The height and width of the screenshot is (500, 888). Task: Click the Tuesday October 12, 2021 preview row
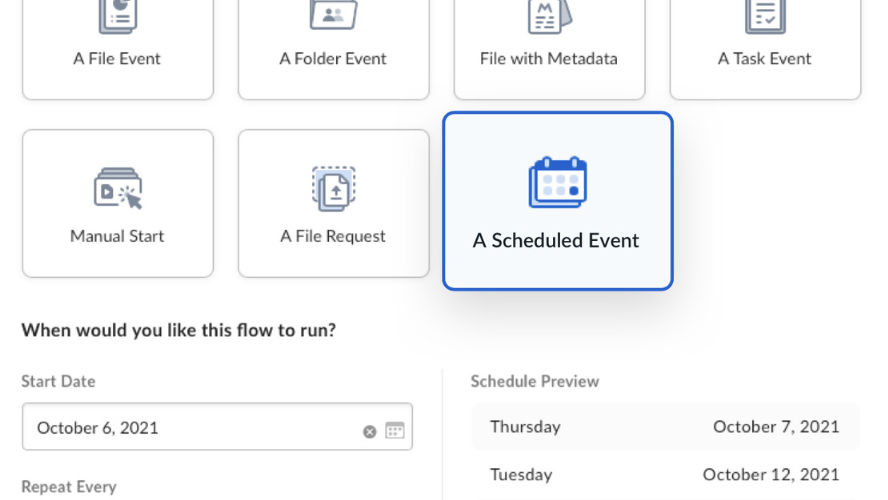click(665, 474)
